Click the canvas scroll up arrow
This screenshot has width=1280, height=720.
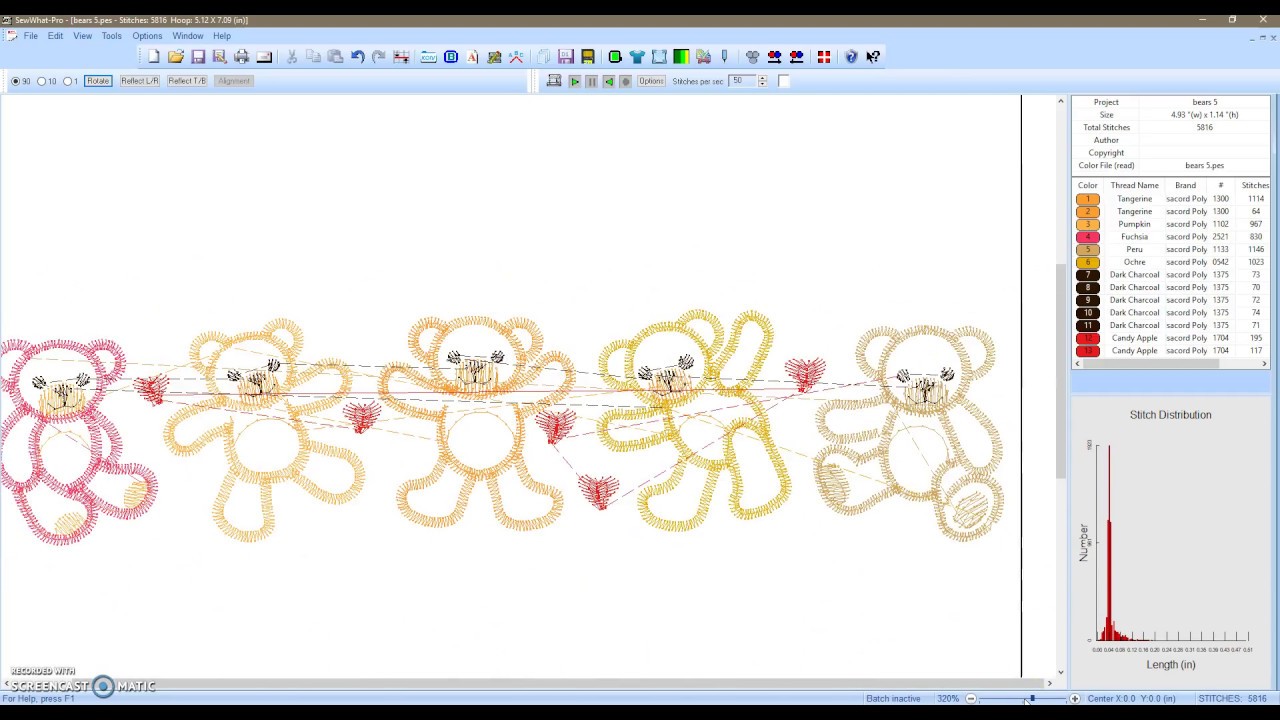[1061, 101]
